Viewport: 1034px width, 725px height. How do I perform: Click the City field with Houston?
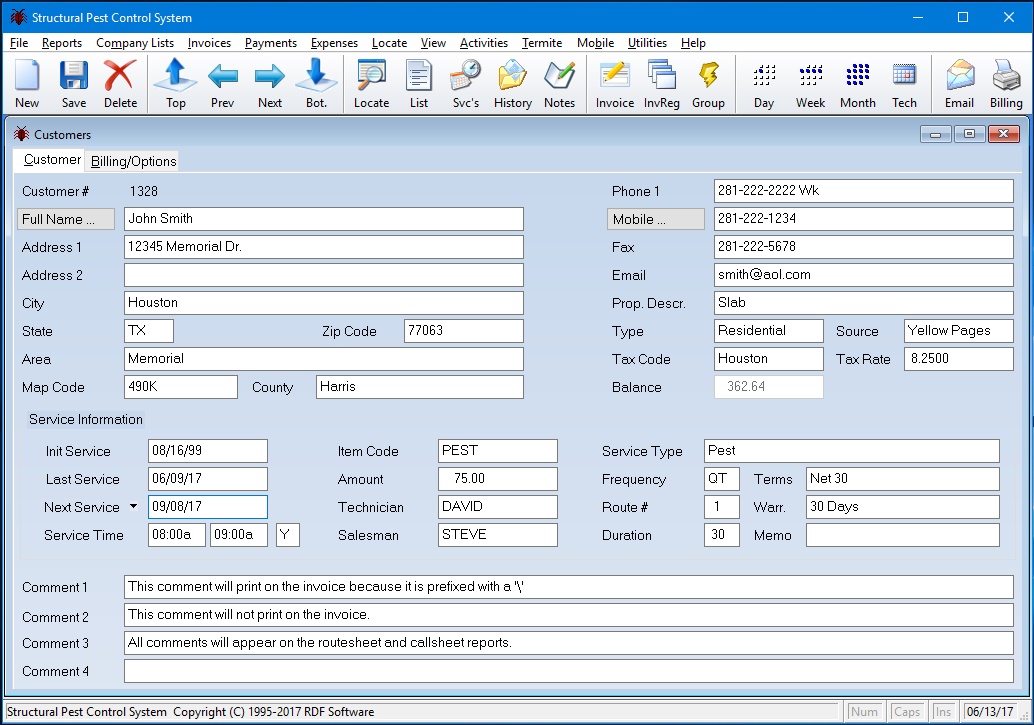[x=324, y=303]
